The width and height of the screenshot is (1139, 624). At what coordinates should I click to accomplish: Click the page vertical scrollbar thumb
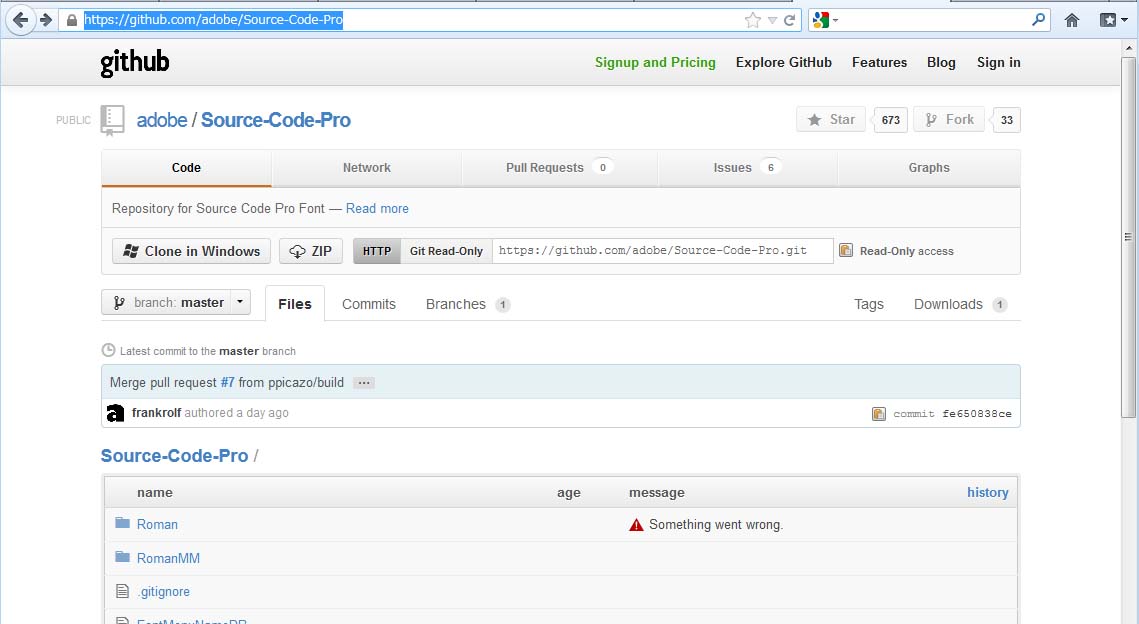[1128, 236]
